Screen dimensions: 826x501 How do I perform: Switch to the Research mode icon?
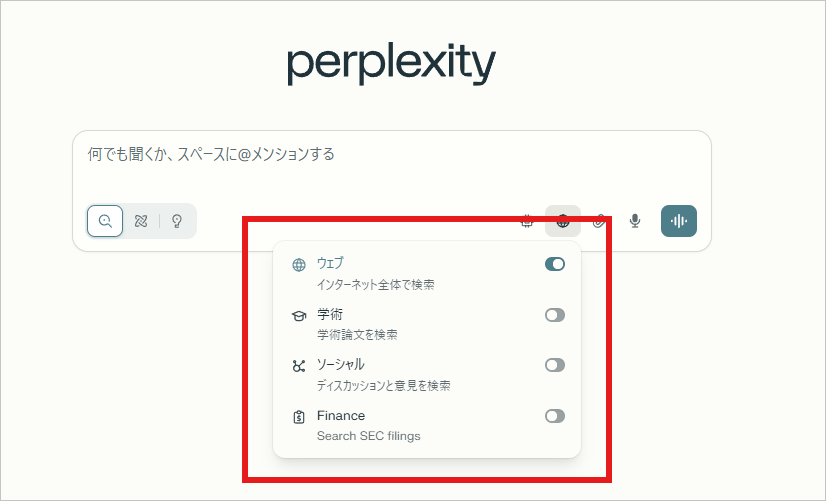141,221
